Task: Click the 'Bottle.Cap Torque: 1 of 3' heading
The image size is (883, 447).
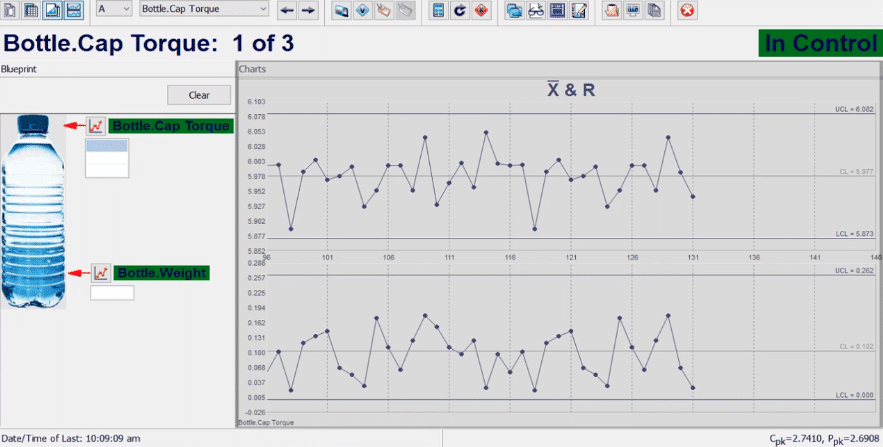Action: click(x=149, y=43)
